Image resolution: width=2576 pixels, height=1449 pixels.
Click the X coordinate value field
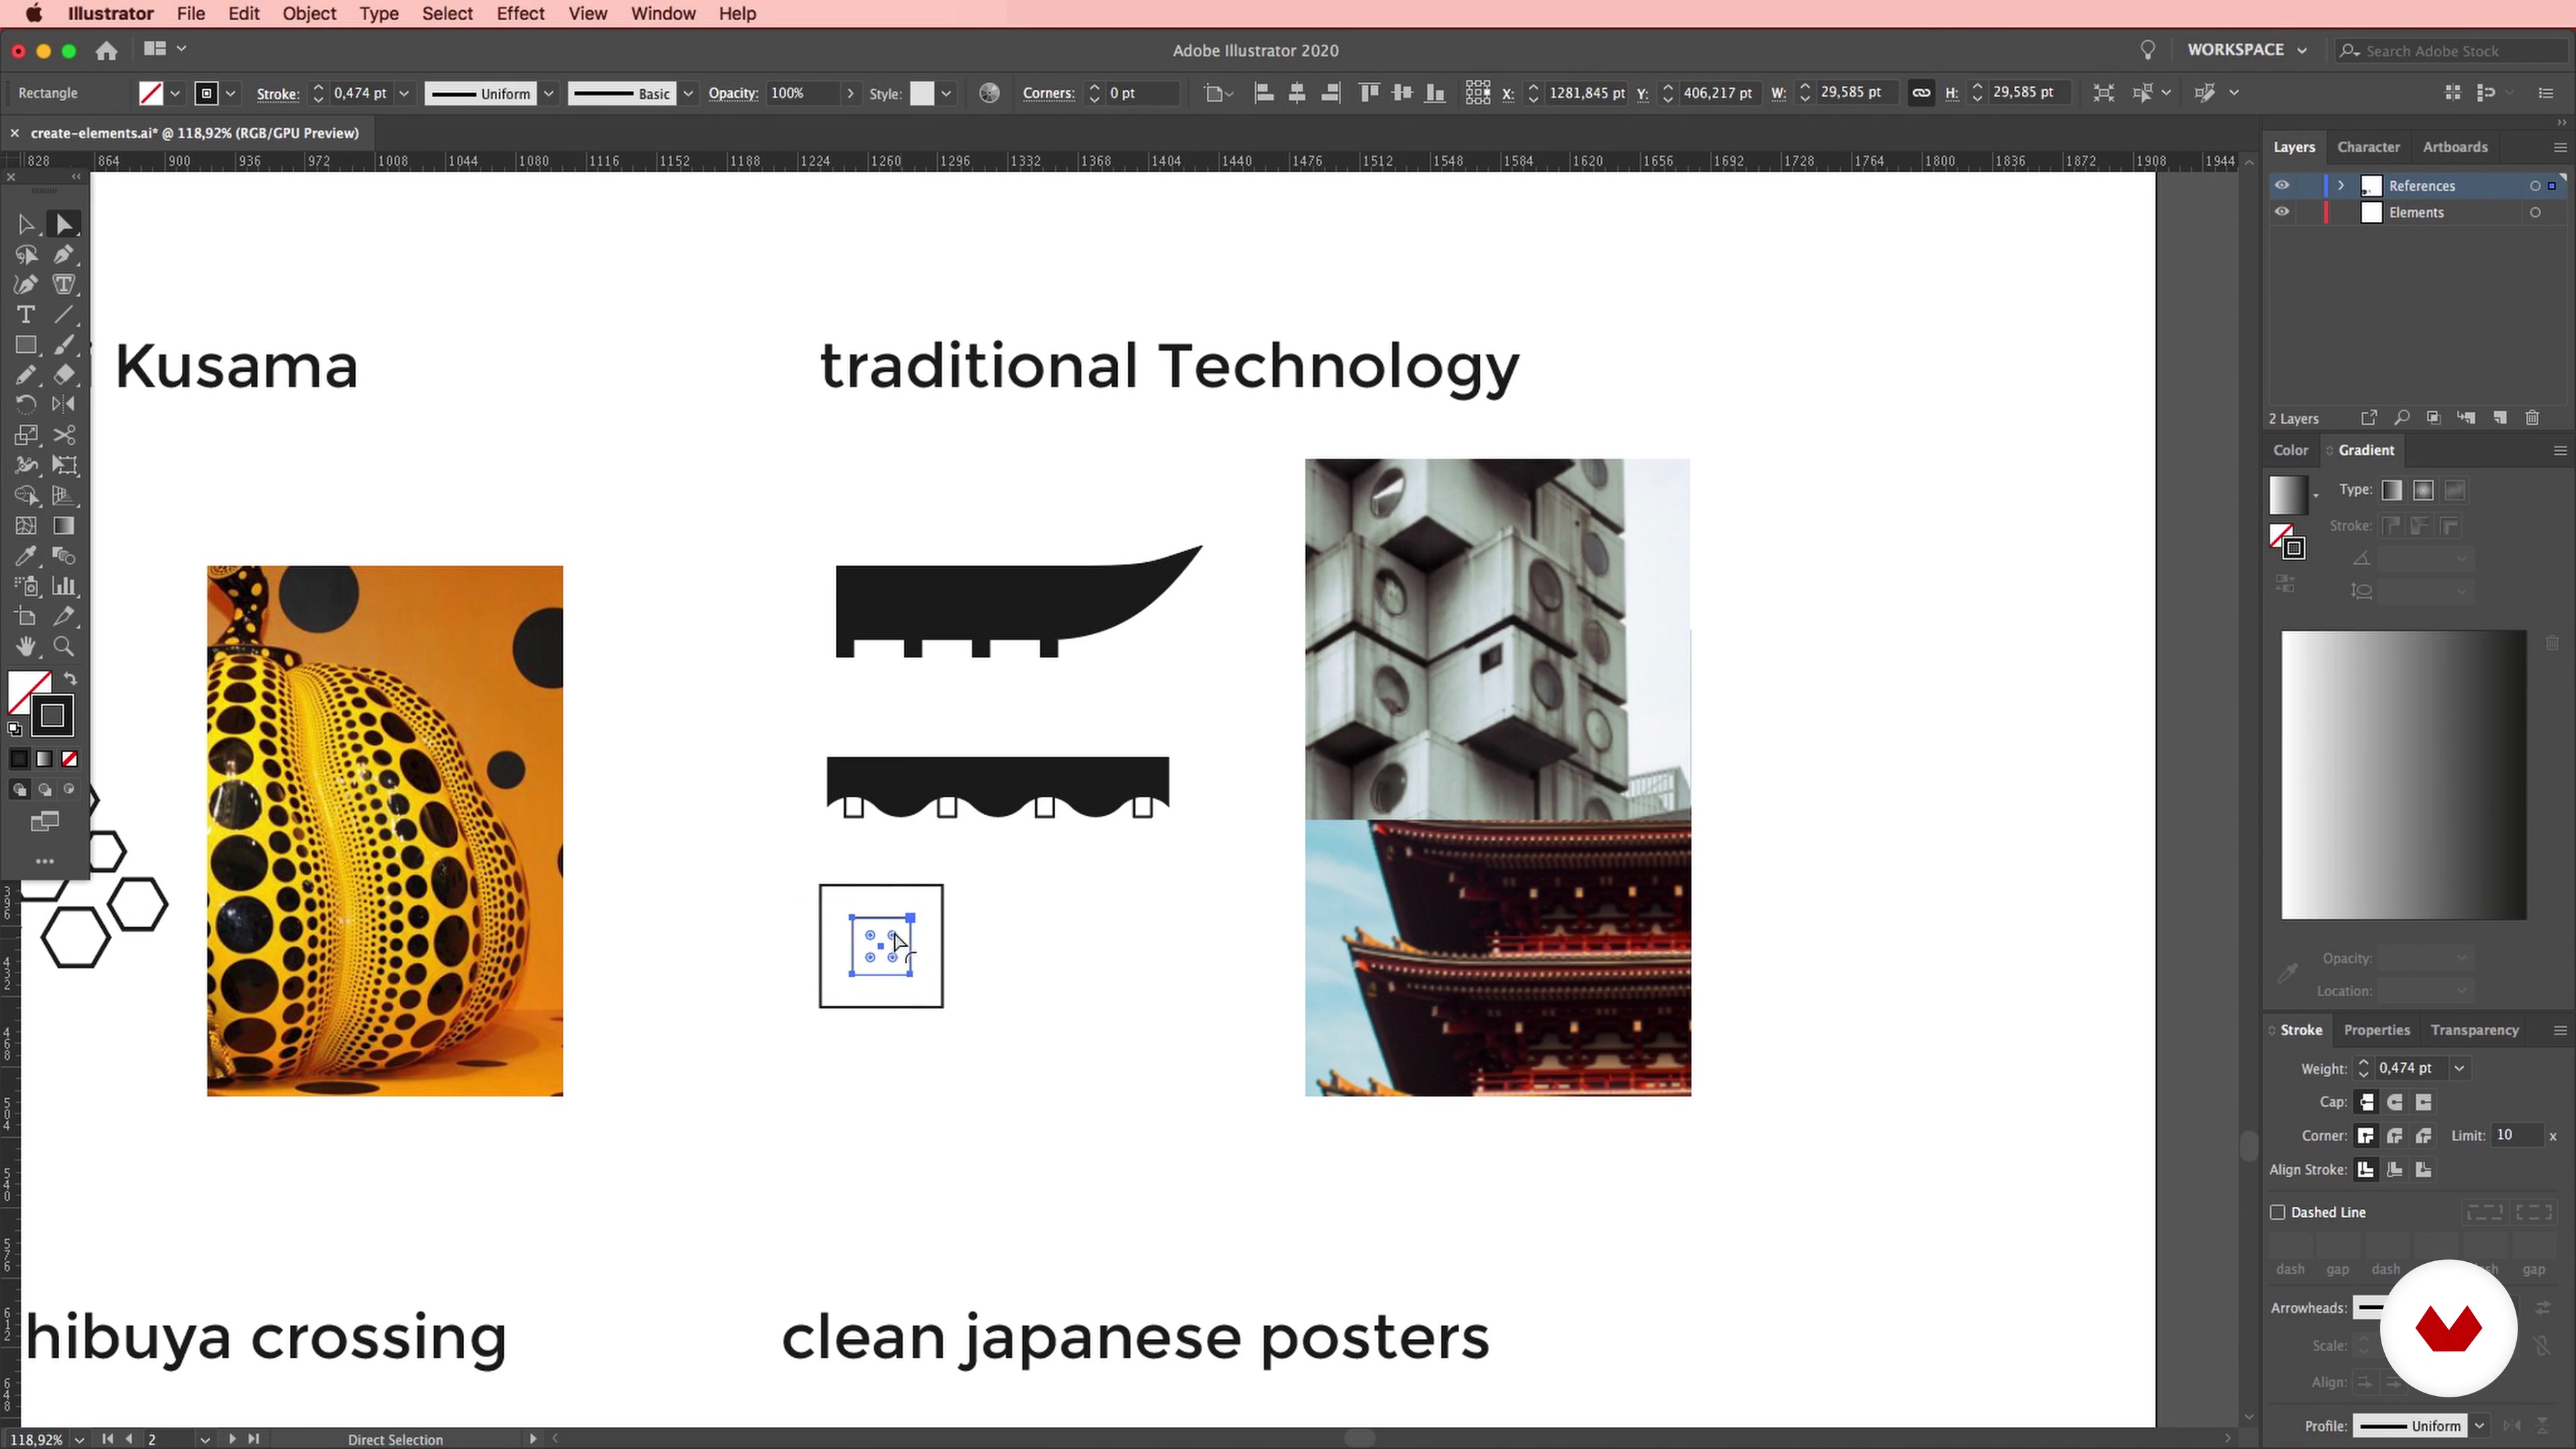click(1586, 93)
